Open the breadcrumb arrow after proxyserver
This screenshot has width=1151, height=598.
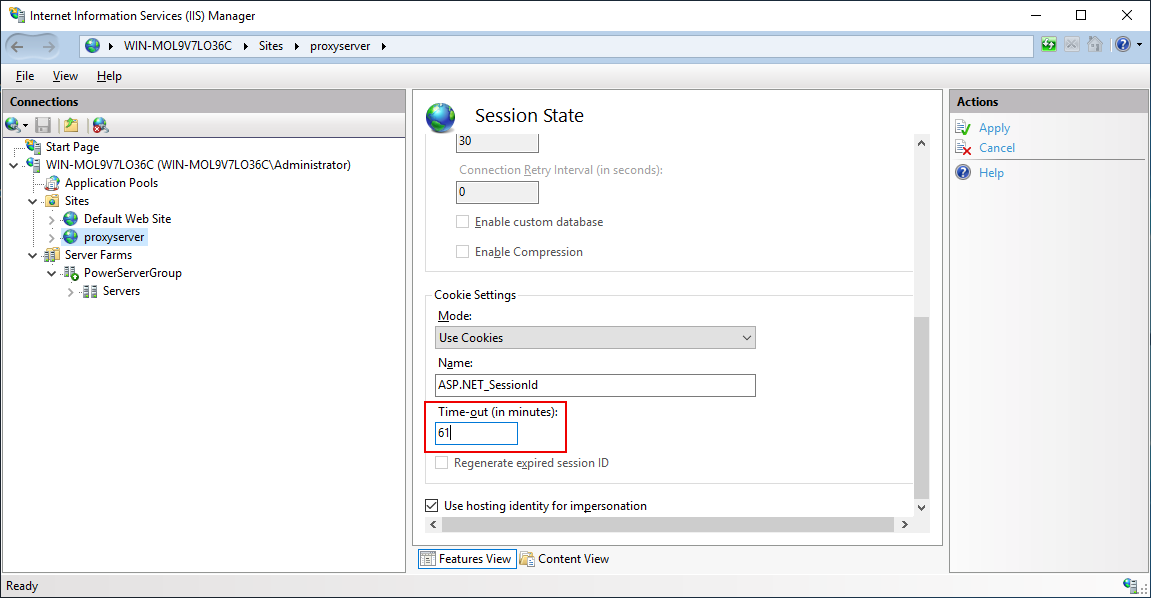coord(383,46)
